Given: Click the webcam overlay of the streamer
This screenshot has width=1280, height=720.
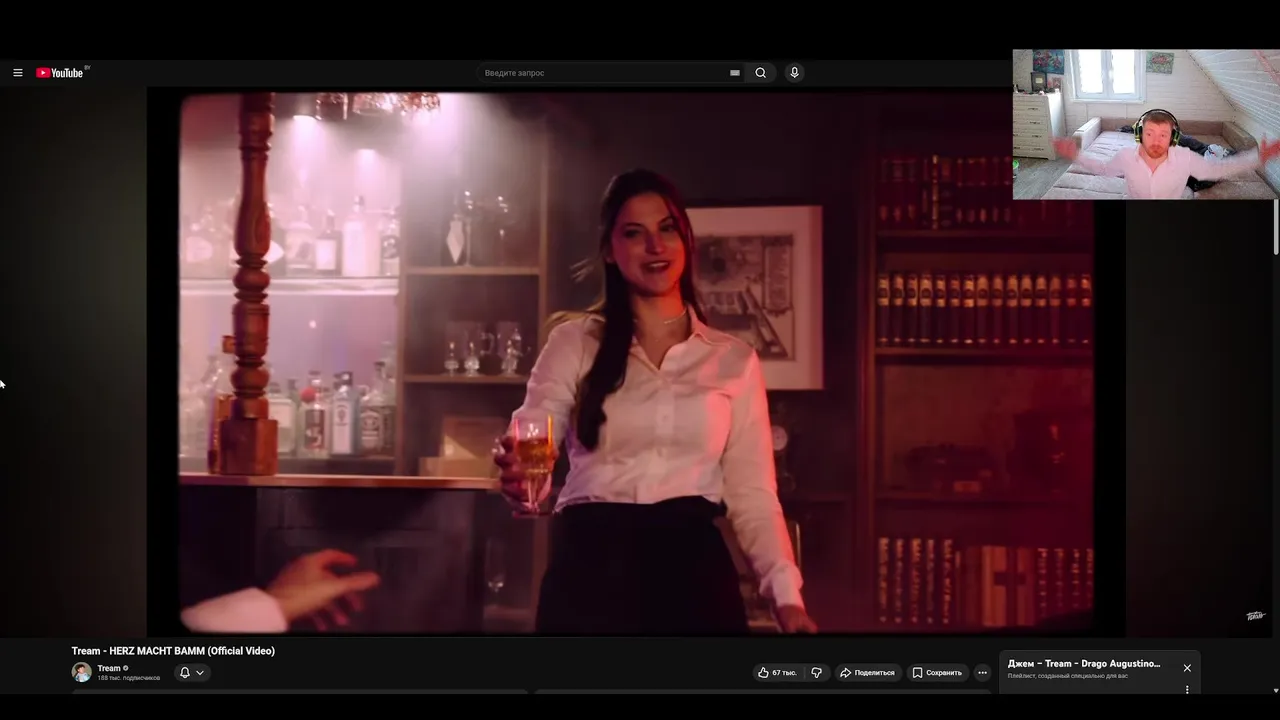Looking at the screenshot, I should pos(1146,124).
